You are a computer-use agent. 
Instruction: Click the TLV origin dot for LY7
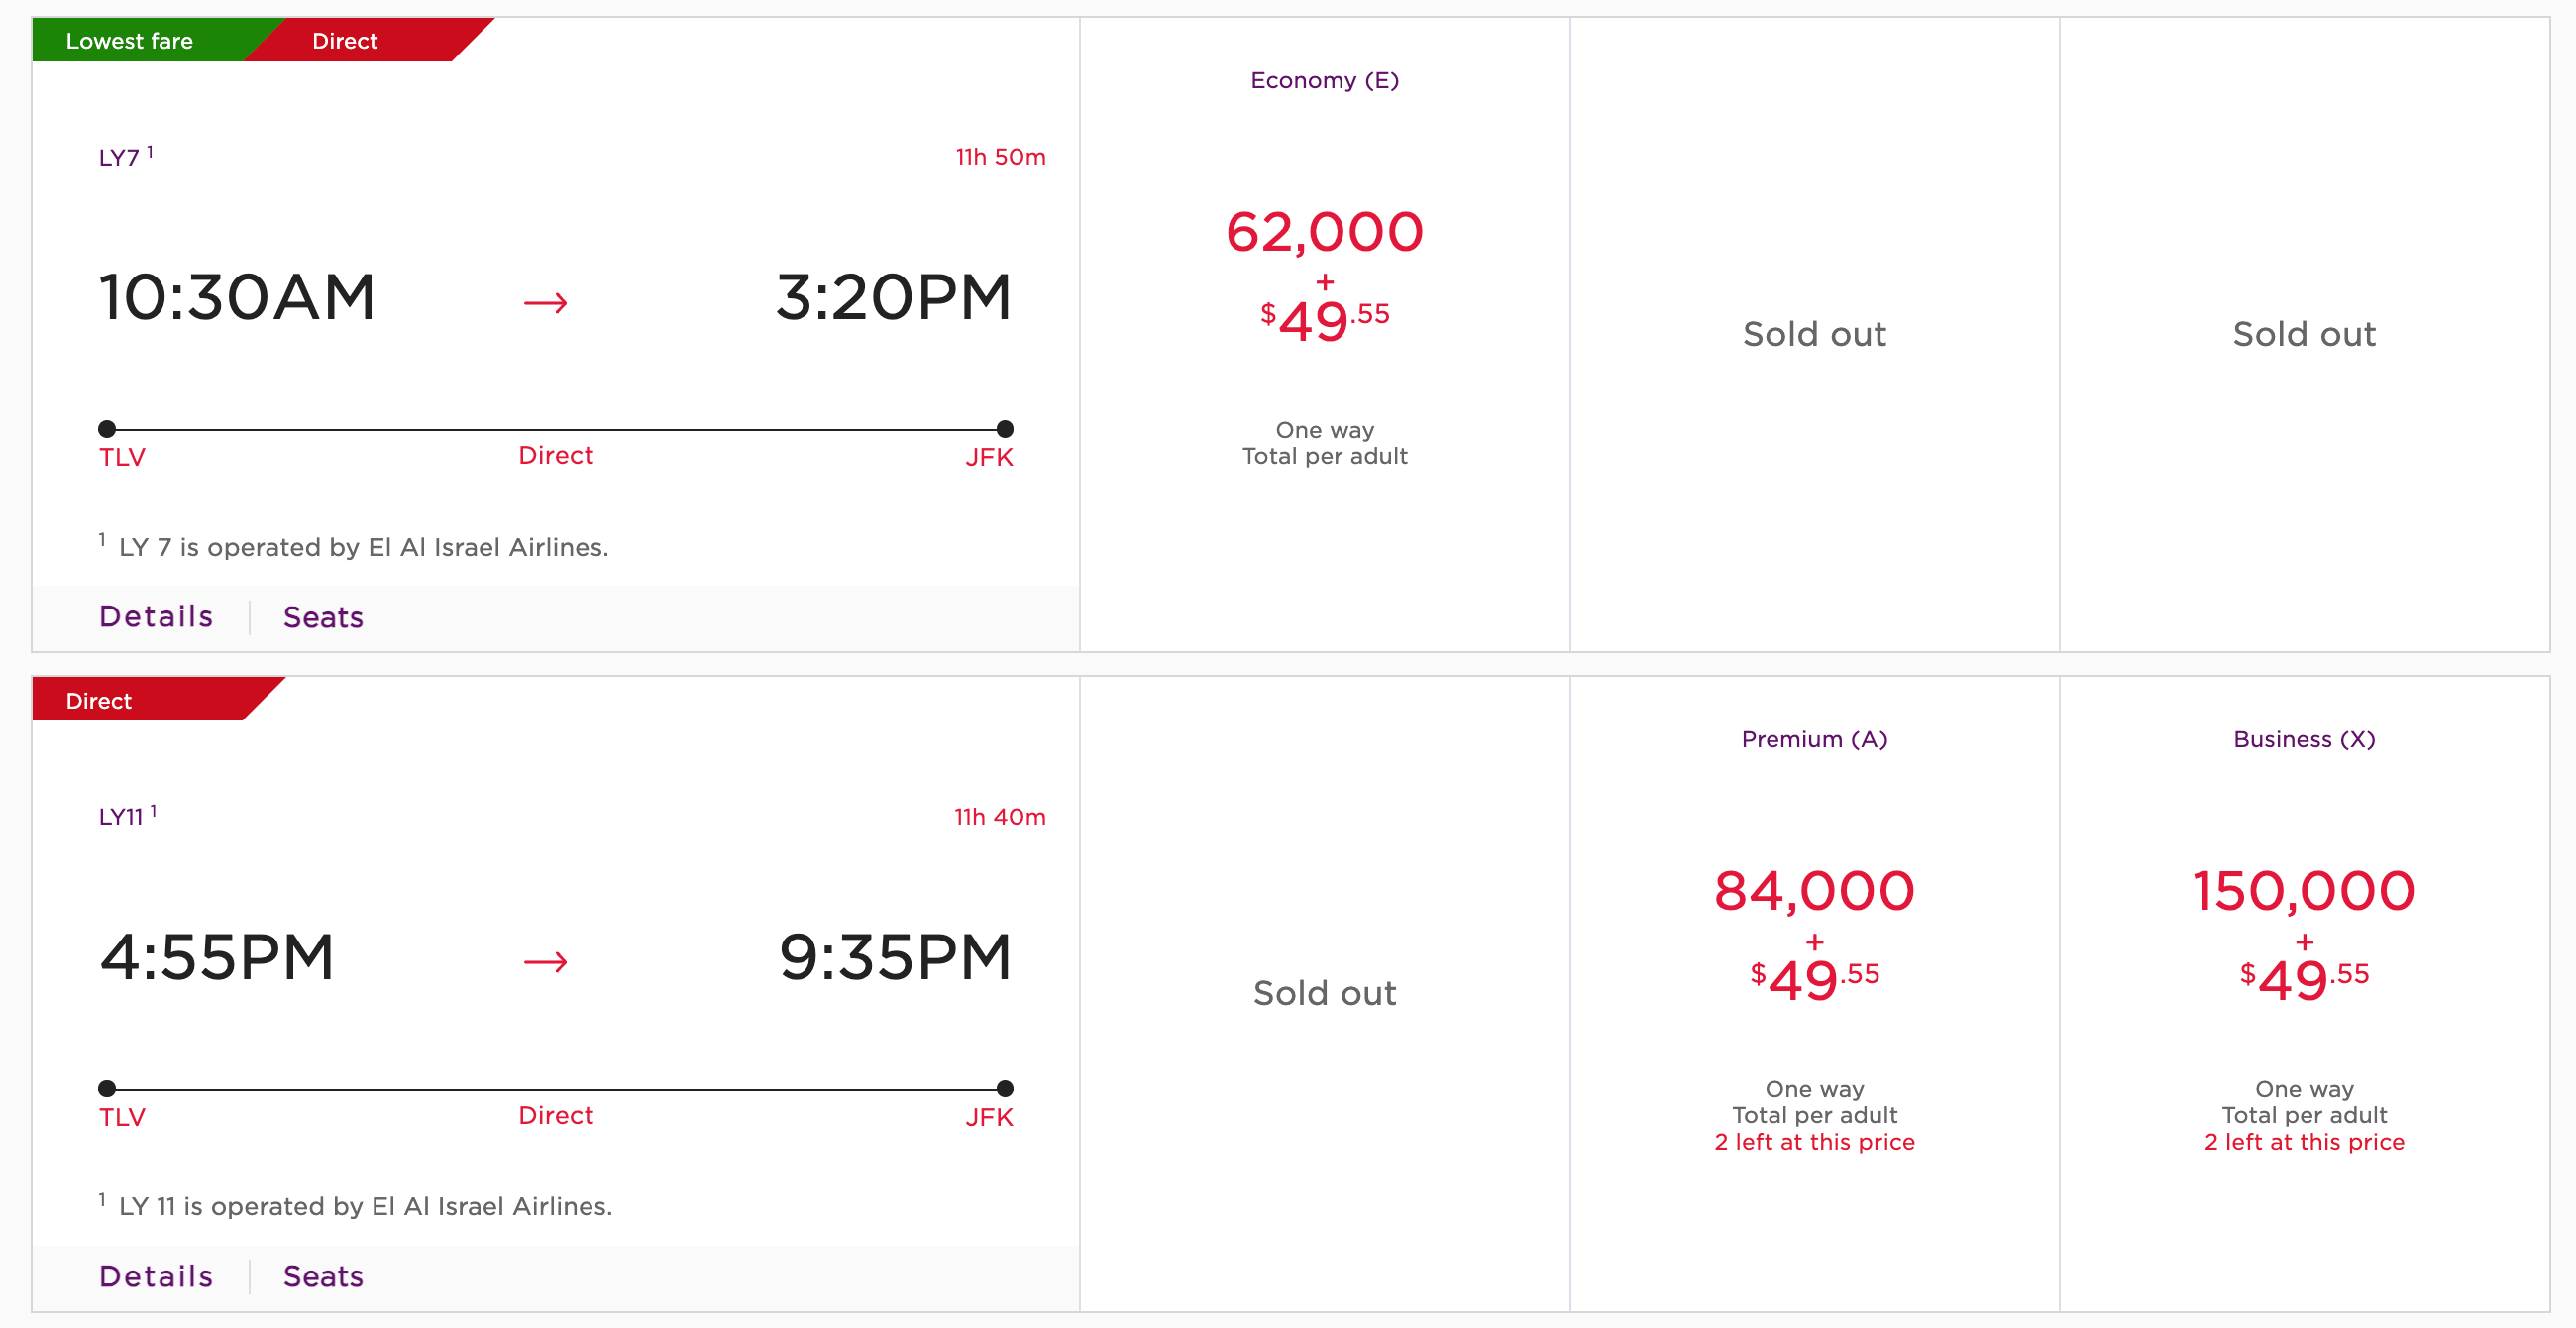[107, 429]
